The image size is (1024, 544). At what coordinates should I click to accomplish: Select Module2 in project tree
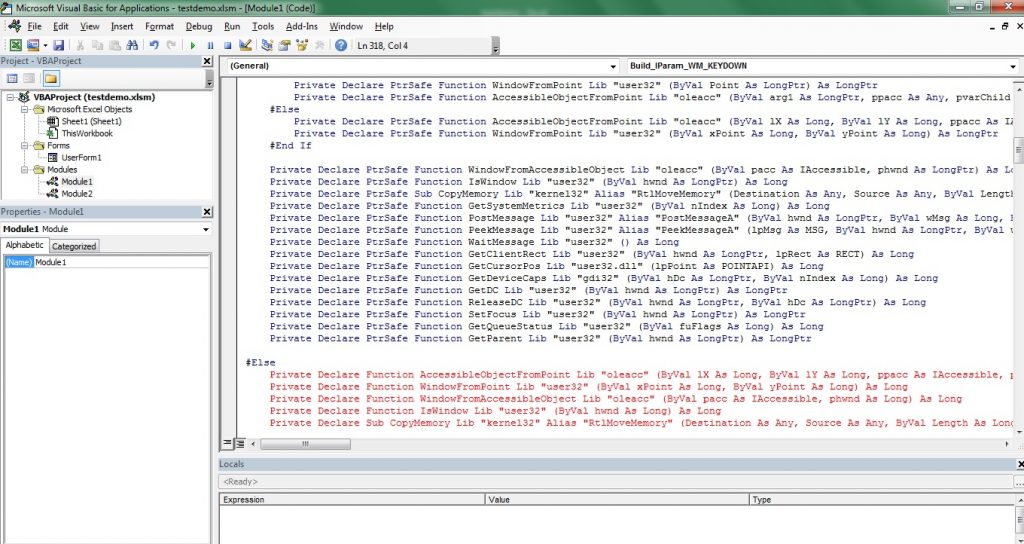click(77, 194)
